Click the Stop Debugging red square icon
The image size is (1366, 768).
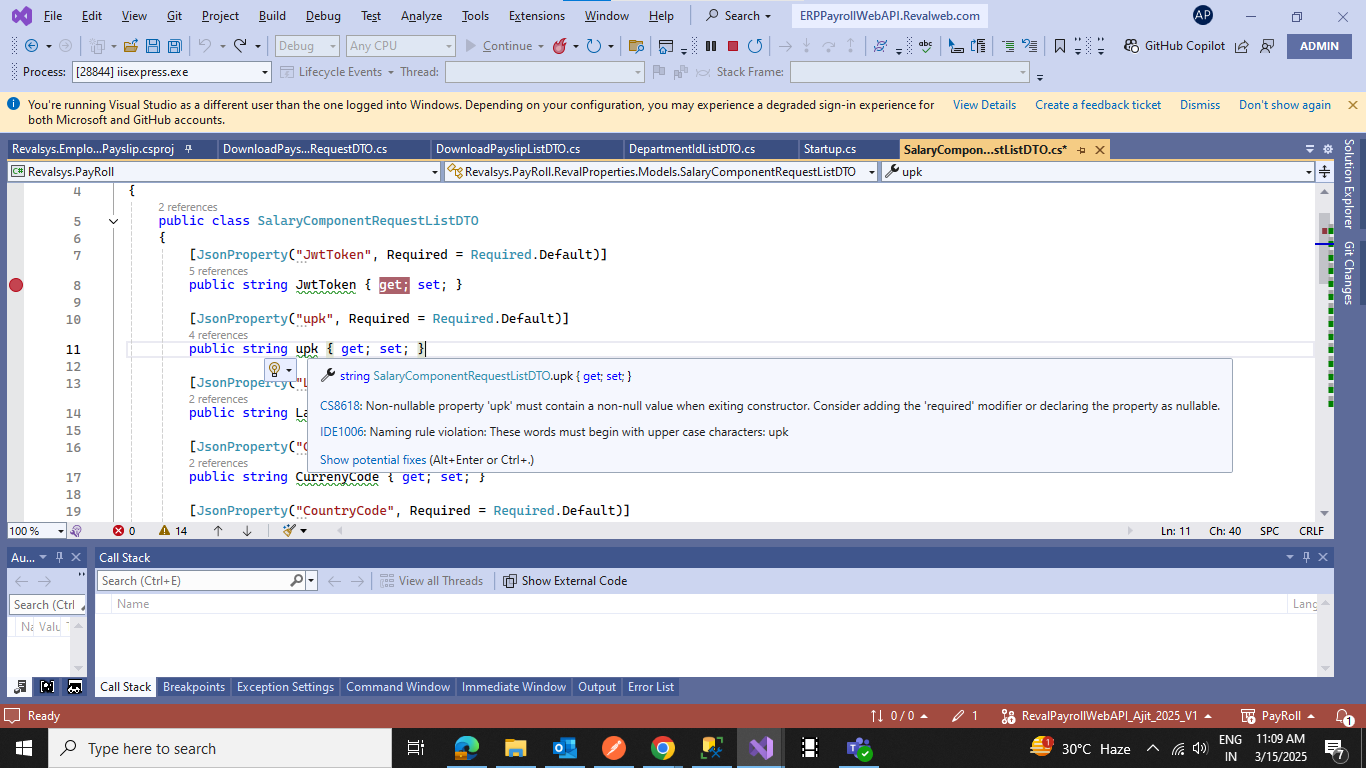pyautogui.click(x=733, y=46)
